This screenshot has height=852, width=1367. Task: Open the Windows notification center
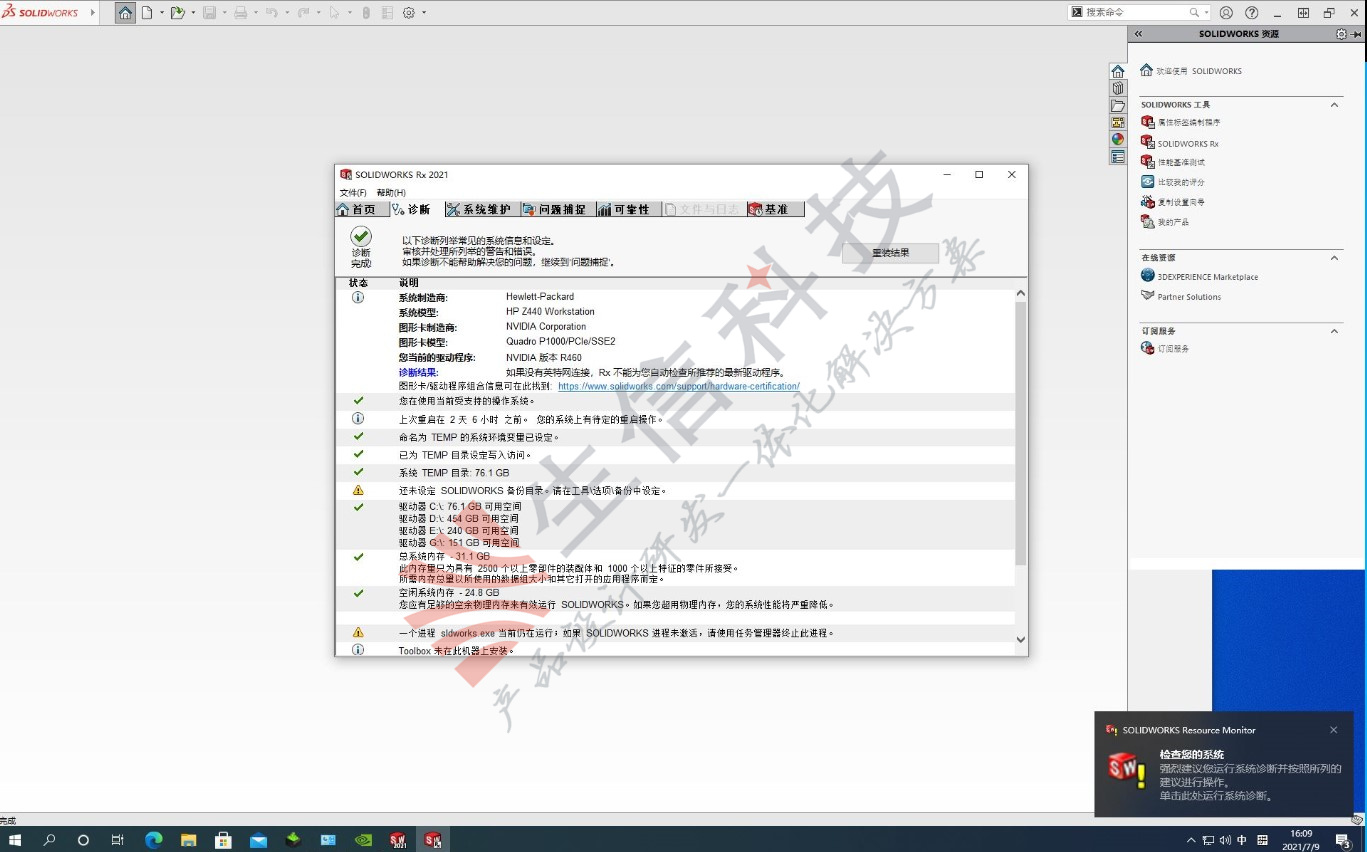[1344, 840]
